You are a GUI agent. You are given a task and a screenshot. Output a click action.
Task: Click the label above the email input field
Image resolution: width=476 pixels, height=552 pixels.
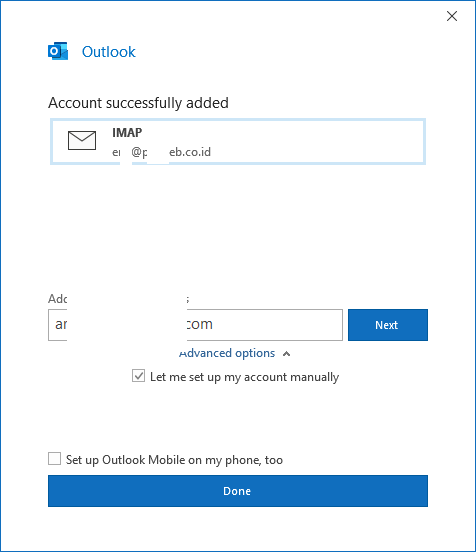118,299
